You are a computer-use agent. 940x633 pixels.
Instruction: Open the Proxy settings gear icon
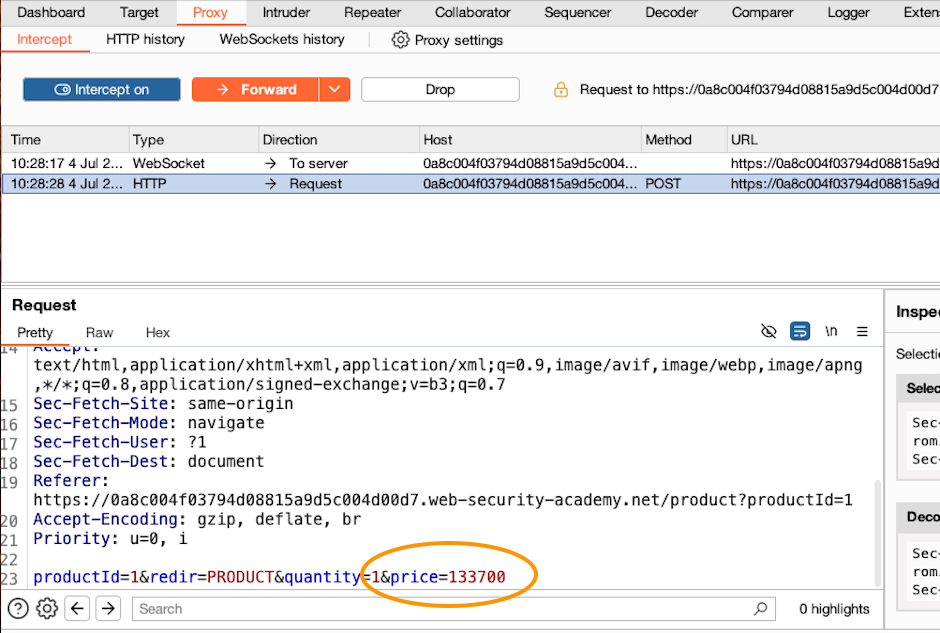point(400,39)
